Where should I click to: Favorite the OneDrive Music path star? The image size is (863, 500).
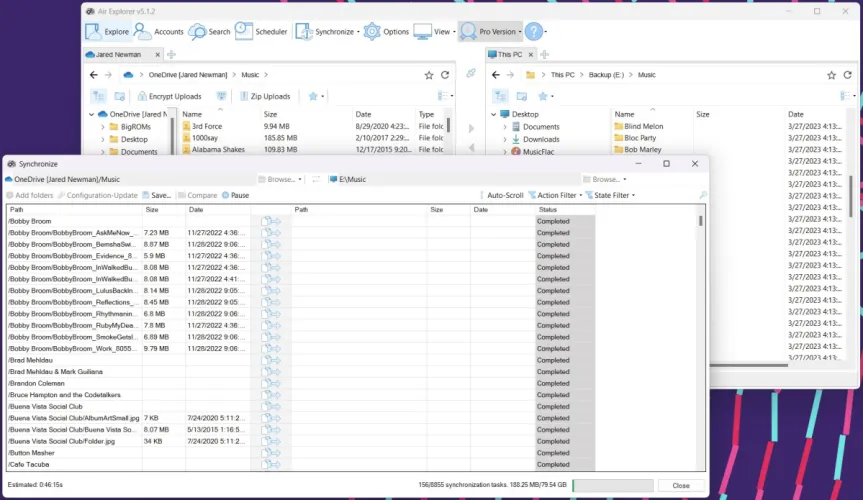(429, 75)
